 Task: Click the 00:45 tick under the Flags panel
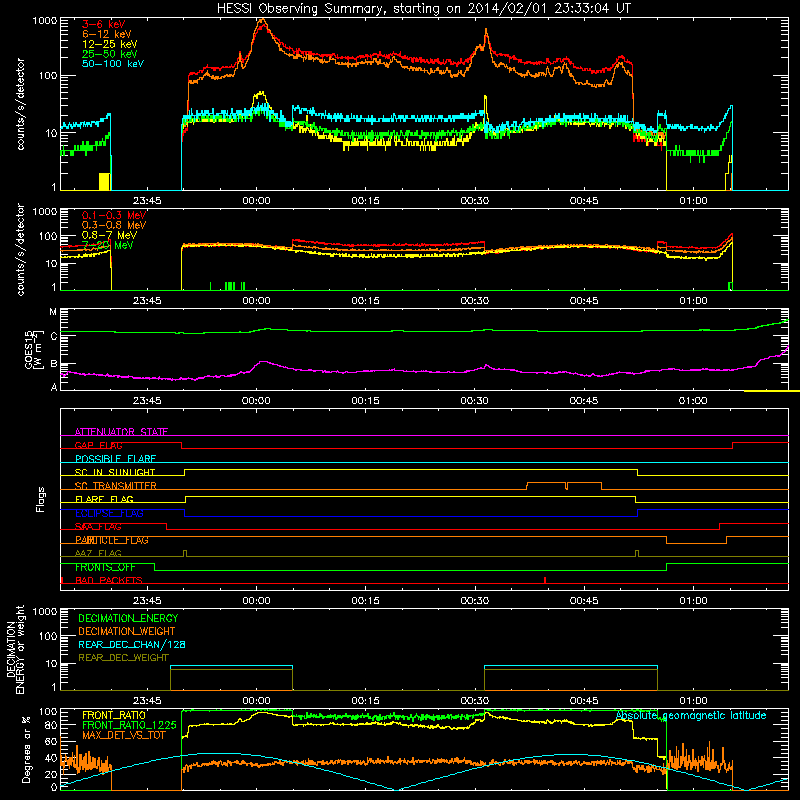point(584,601)
